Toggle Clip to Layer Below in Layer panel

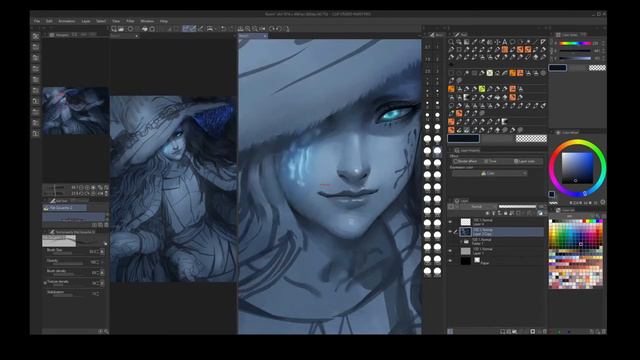point(487,213)
